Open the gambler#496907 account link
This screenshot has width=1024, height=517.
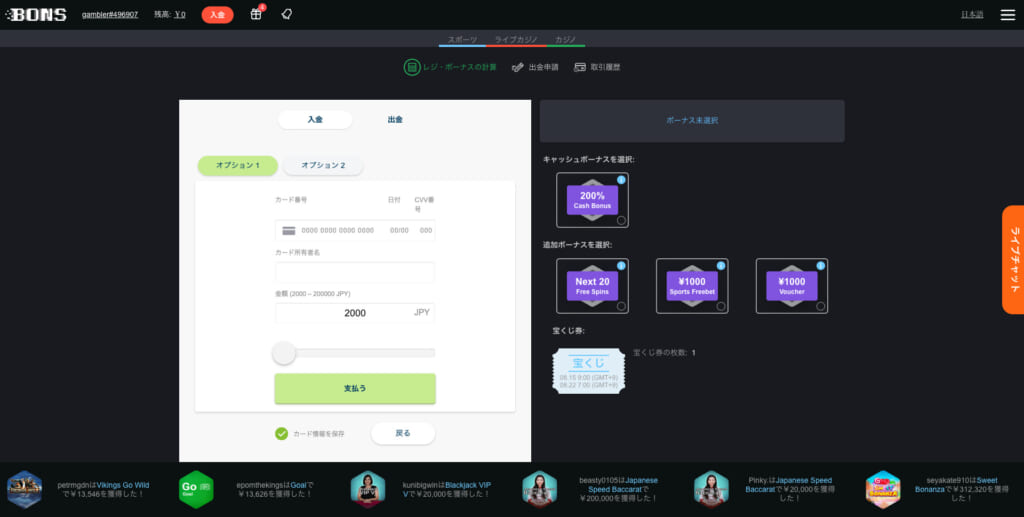pos(110,14)
